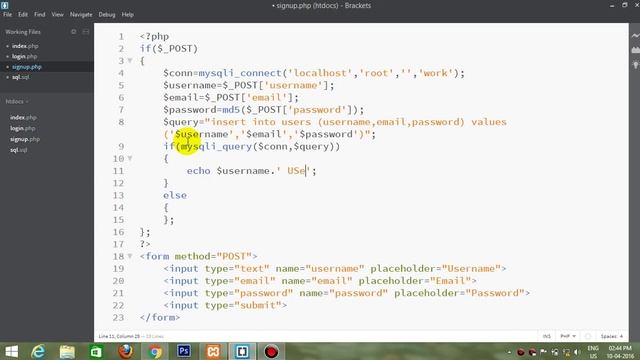Open Live Preview lightning icon
The image size is (640, 360).
tap(635, 36)
